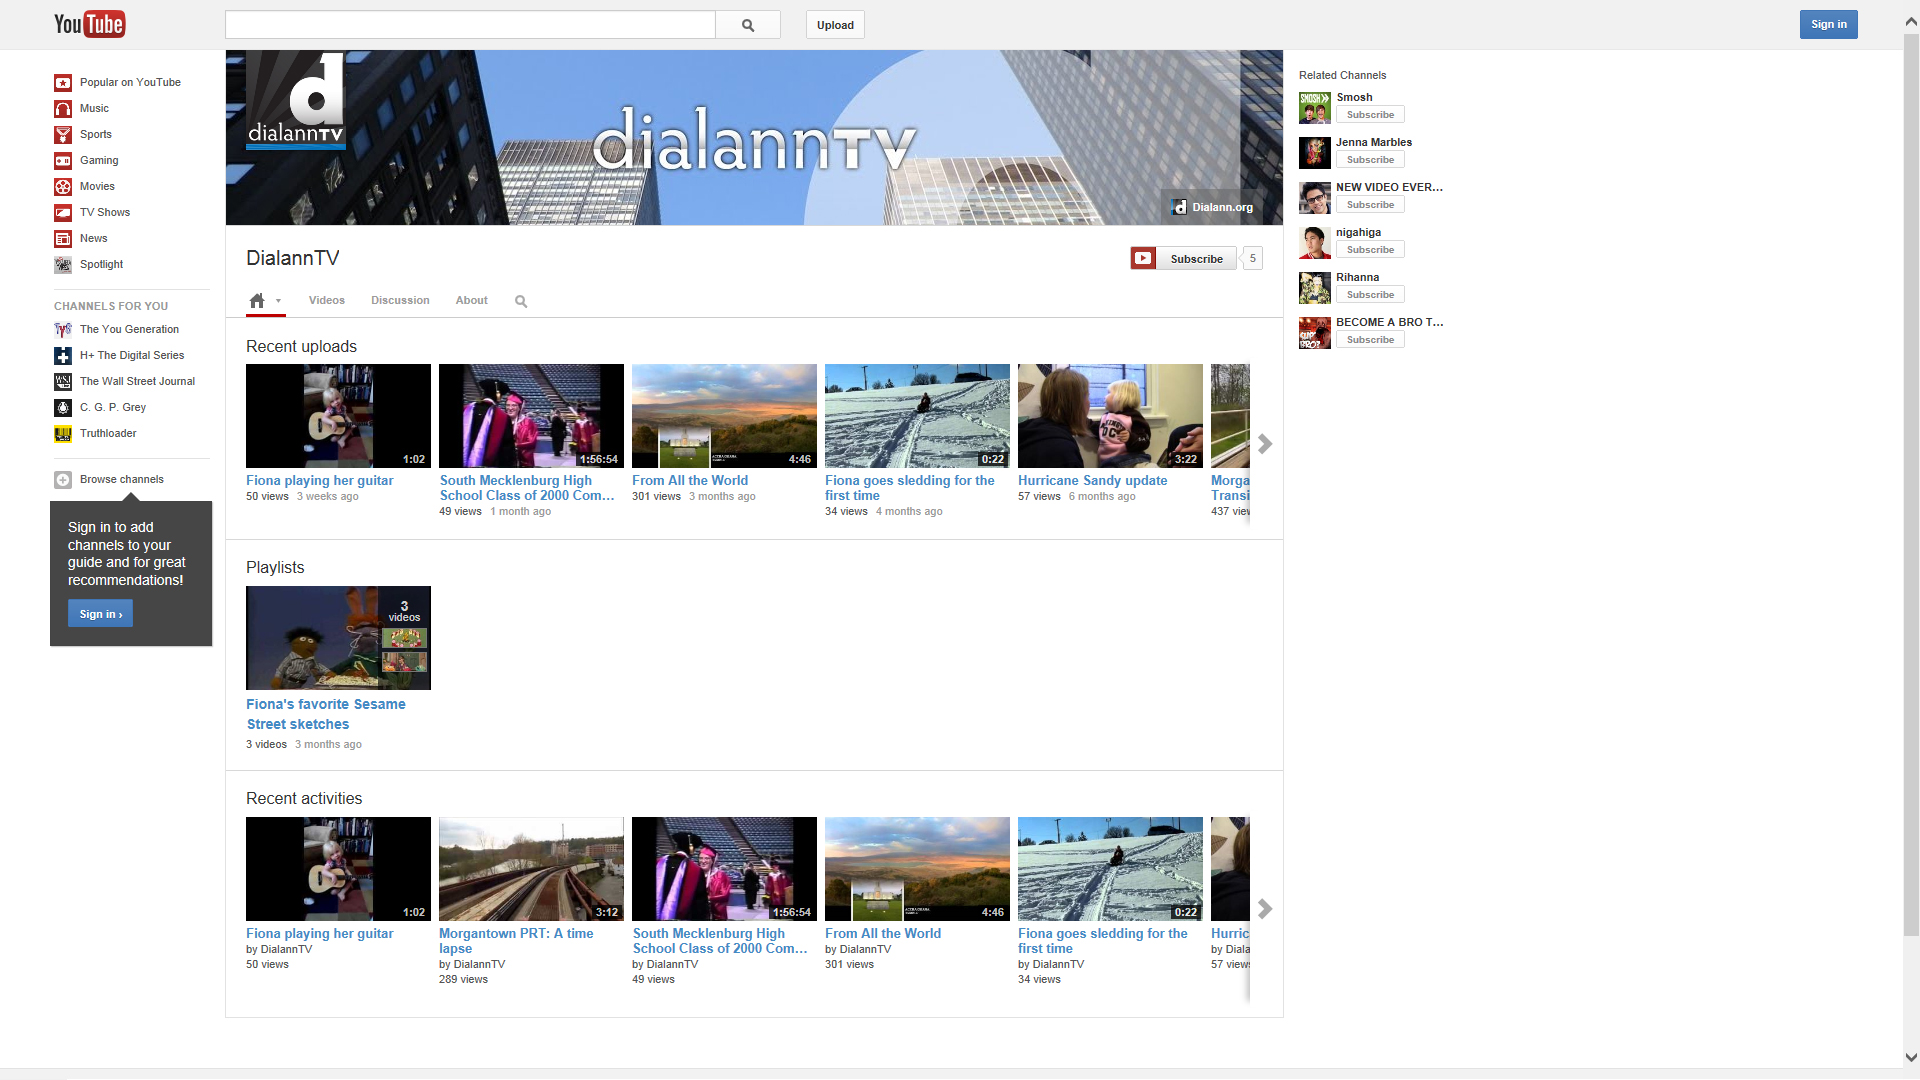Expand the home tab dropdown arrow
Image resolution: width=1920 pixels, height=1080 pixels.
[x=278, y=301]
